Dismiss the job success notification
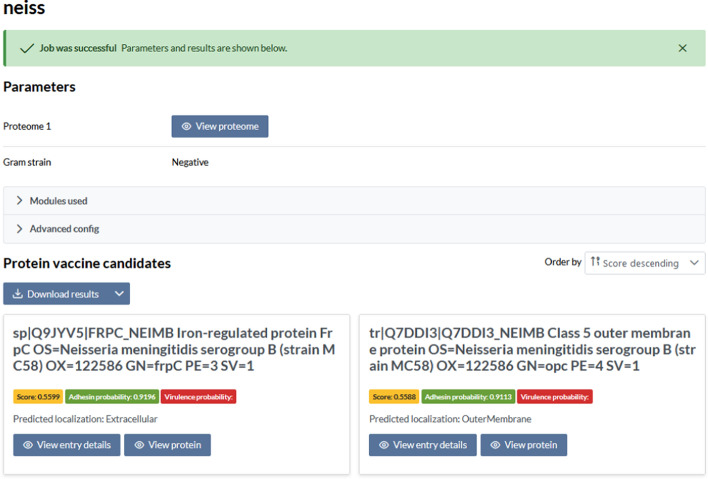This screenshot has height=479, width=708. [x=682, y=48]
